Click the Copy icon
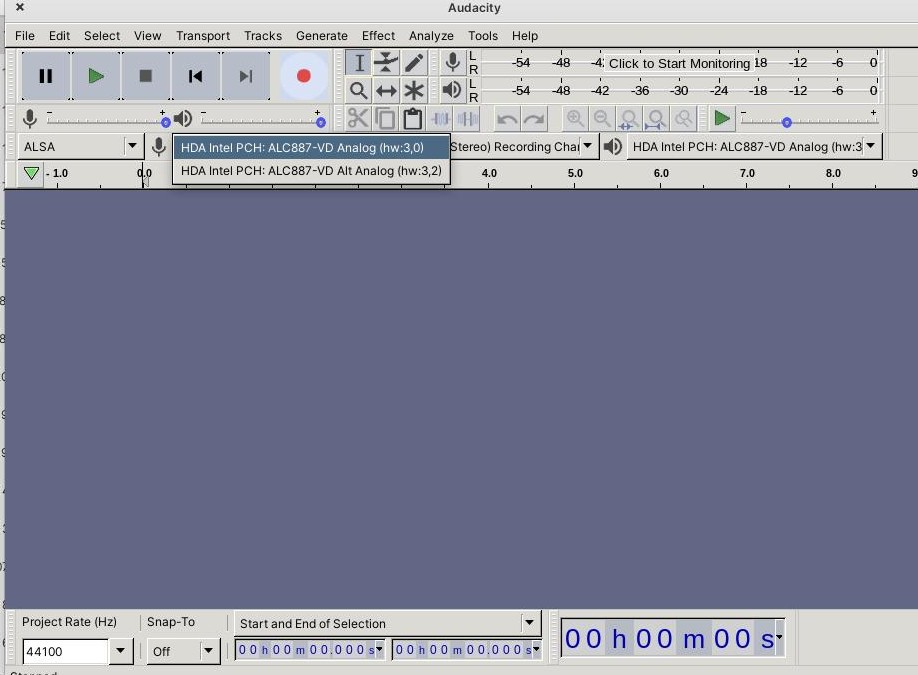Viewport: 918px width, 675px height. [x=385, y=119]
